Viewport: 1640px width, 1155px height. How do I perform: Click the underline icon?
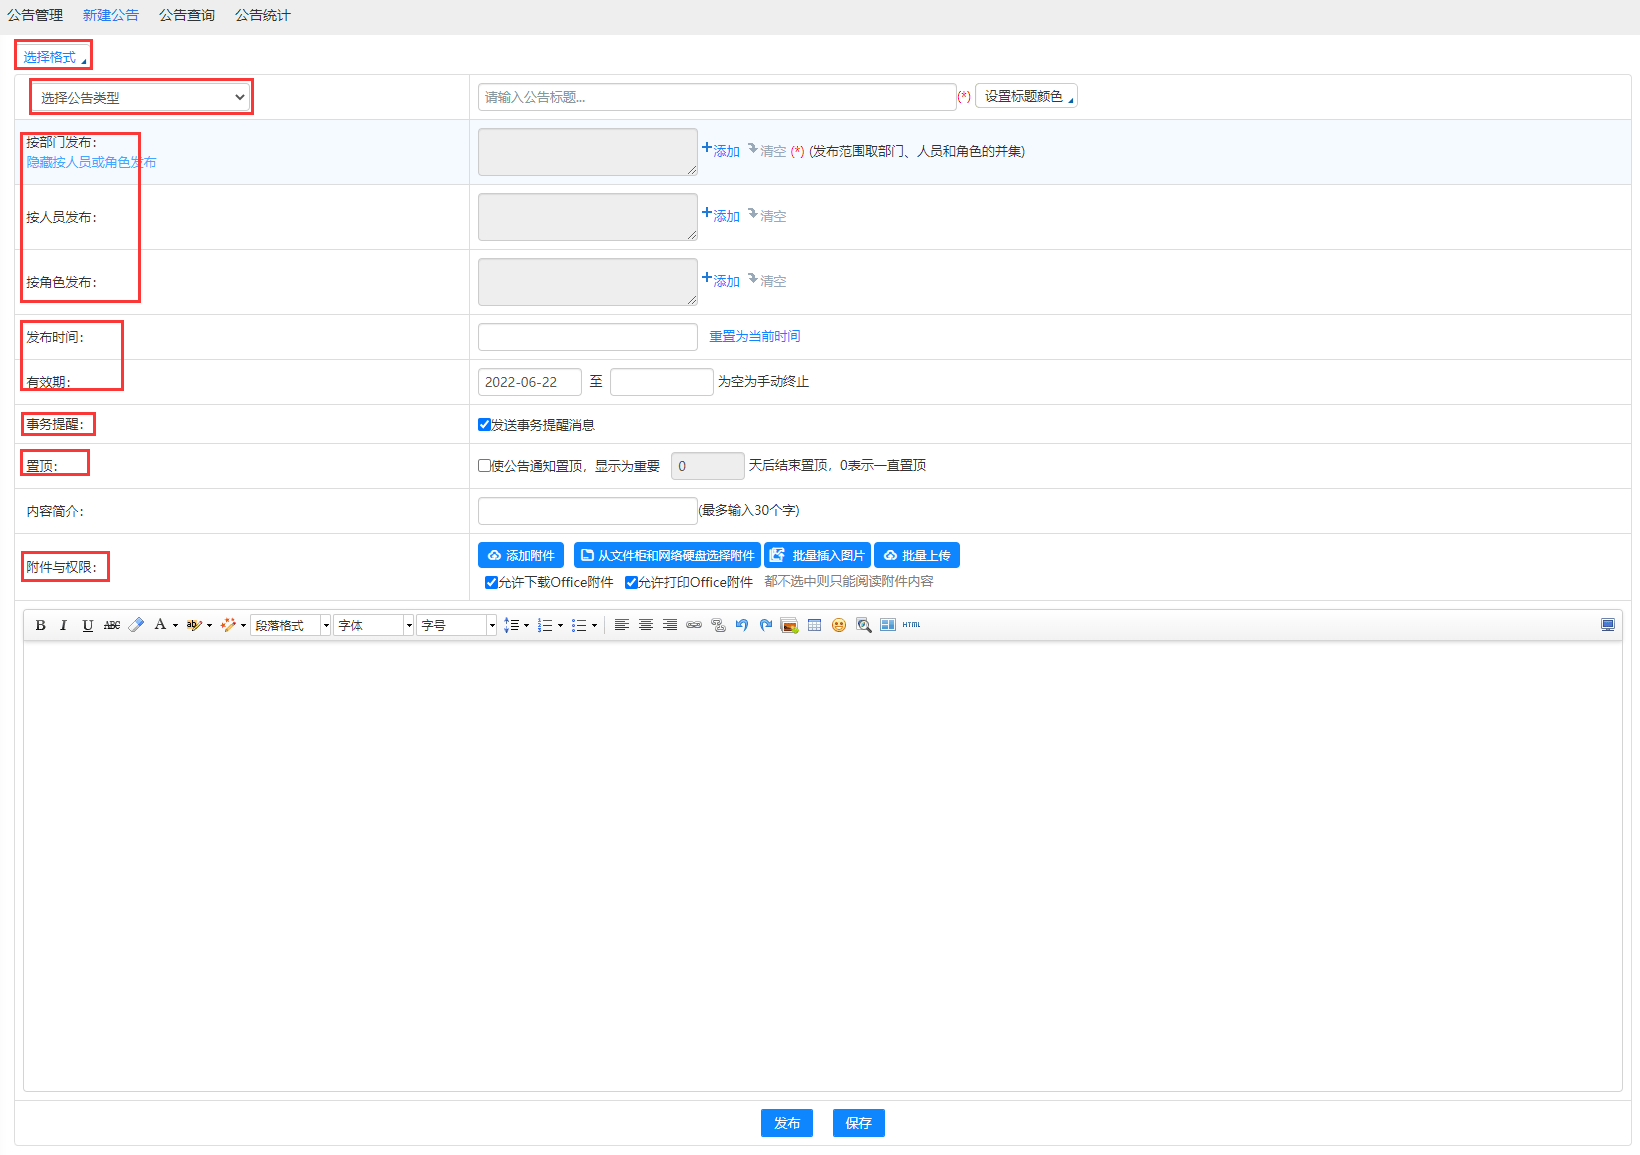pos(88,625)
